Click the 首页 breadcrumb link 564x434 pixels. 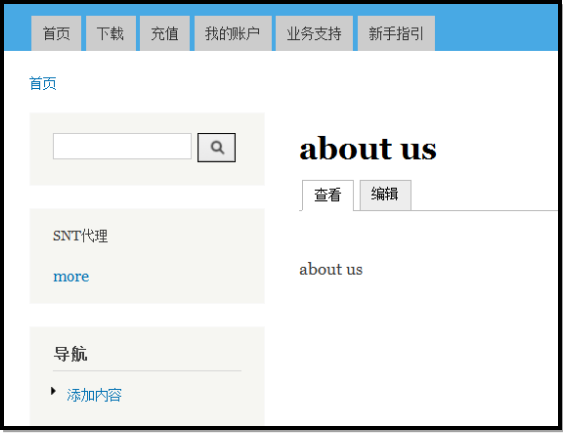point(43,83)
